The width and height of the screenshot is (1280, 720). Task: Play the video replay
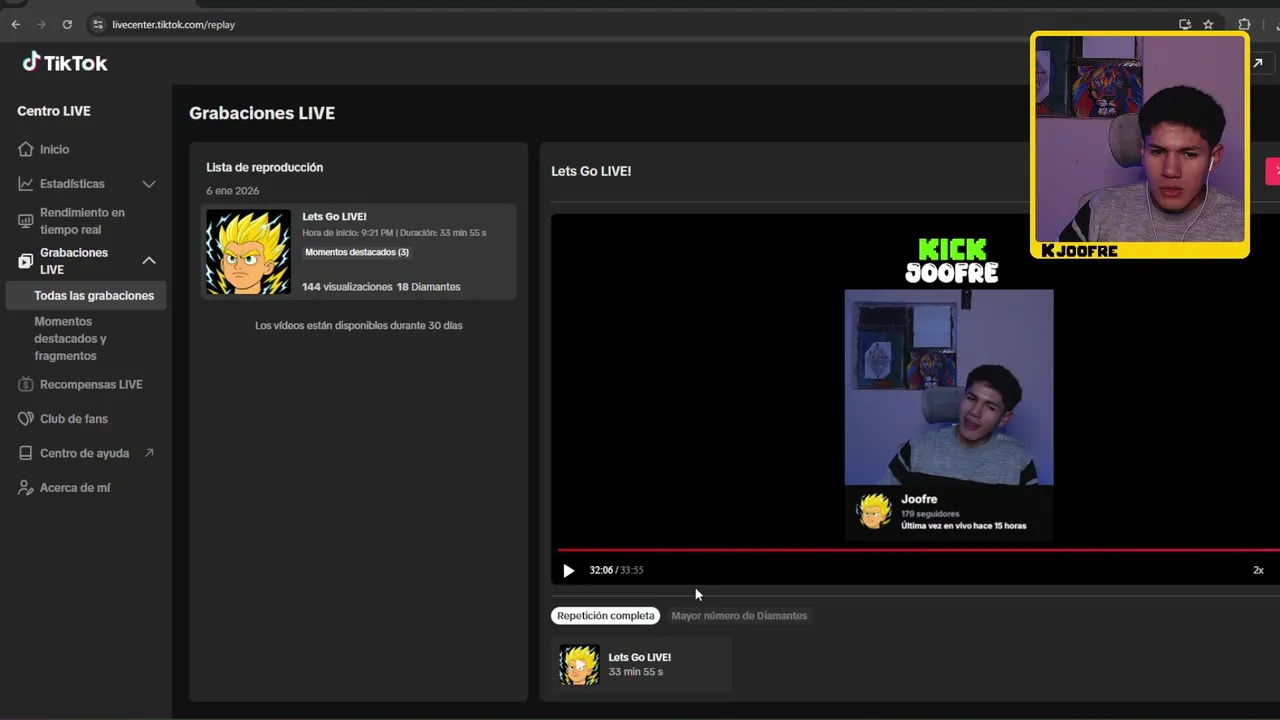[568, 570]
